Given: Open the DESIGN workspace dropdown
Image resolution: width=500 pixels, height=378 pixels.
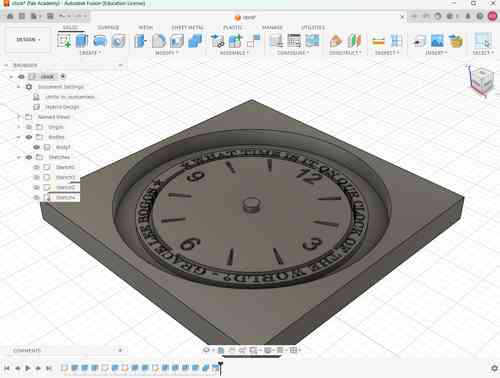Looking at the screenshot, I should tap(28, 40).
